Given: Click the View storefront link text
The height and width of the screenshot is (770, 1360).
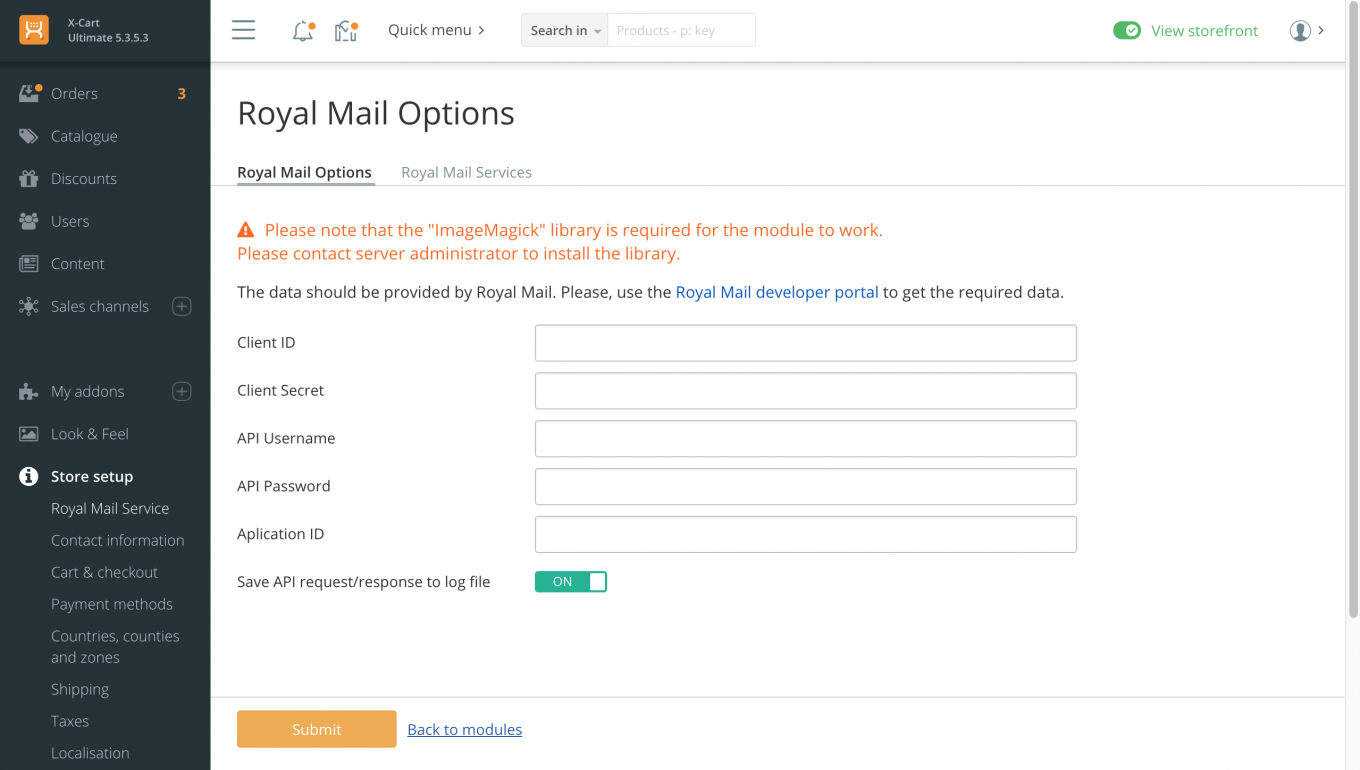Looking at the screenshot, I should [x=1205, y=31].
